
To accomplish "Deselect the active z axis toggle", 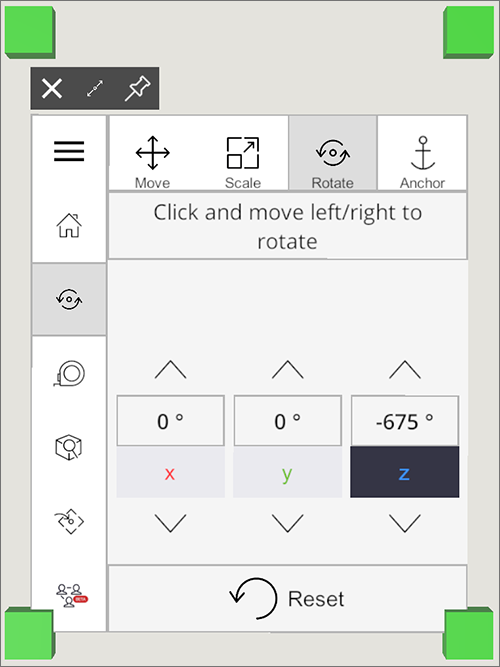I will tap(405, 472).
